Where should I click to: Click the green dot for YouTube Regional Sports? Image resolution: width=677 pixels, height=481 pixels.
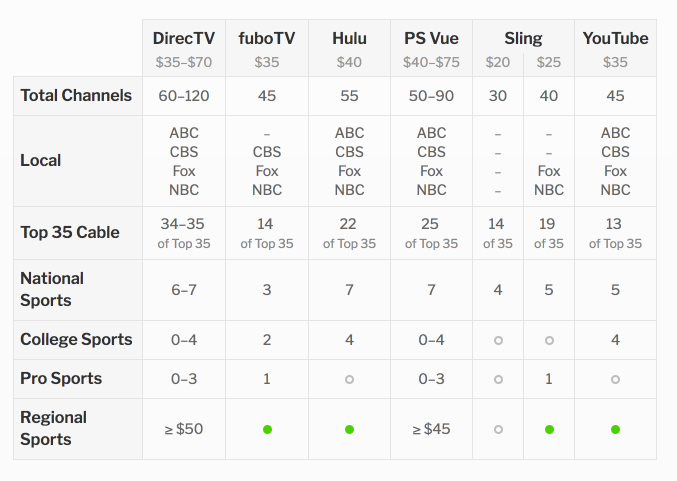pyautogui.click(x=615, y=429)
